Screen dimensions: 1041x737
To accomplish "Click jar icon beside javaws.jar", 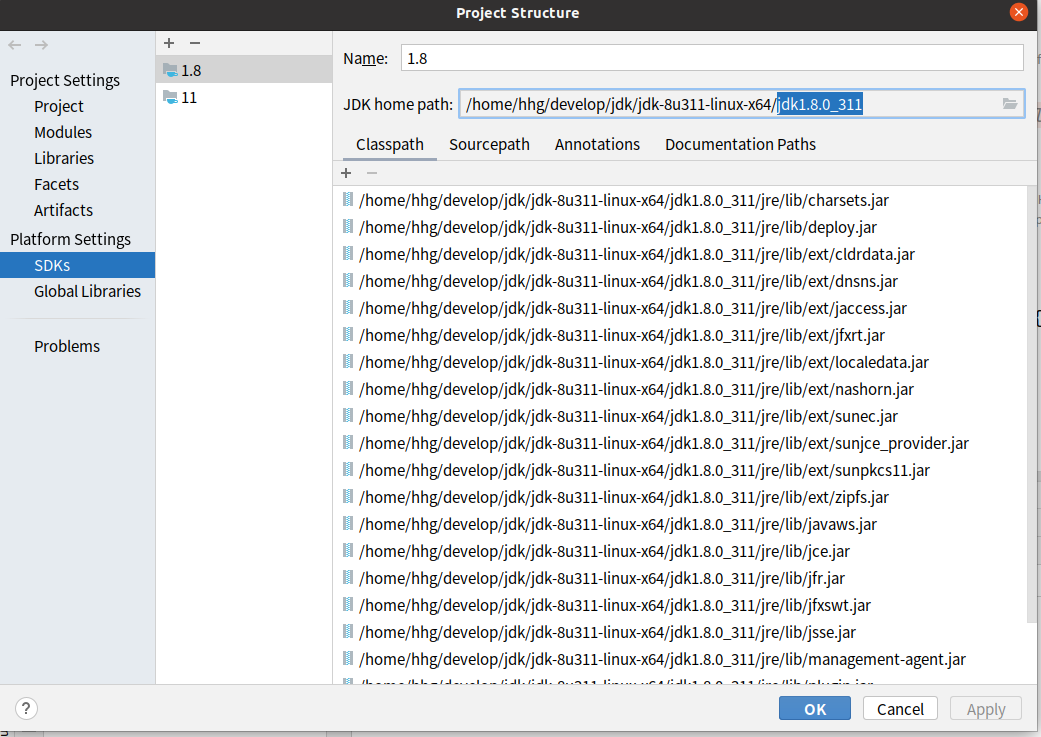I will coord(348,523).
